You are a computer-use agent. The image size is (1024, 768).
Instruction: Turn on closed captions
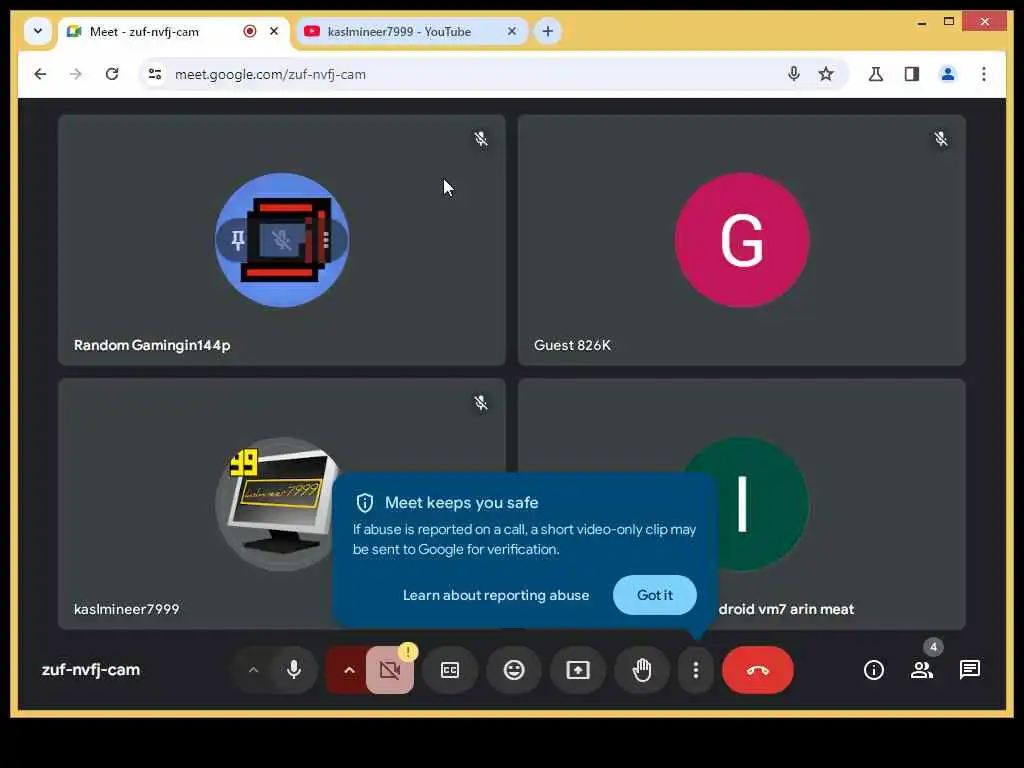tap(450, 669)
